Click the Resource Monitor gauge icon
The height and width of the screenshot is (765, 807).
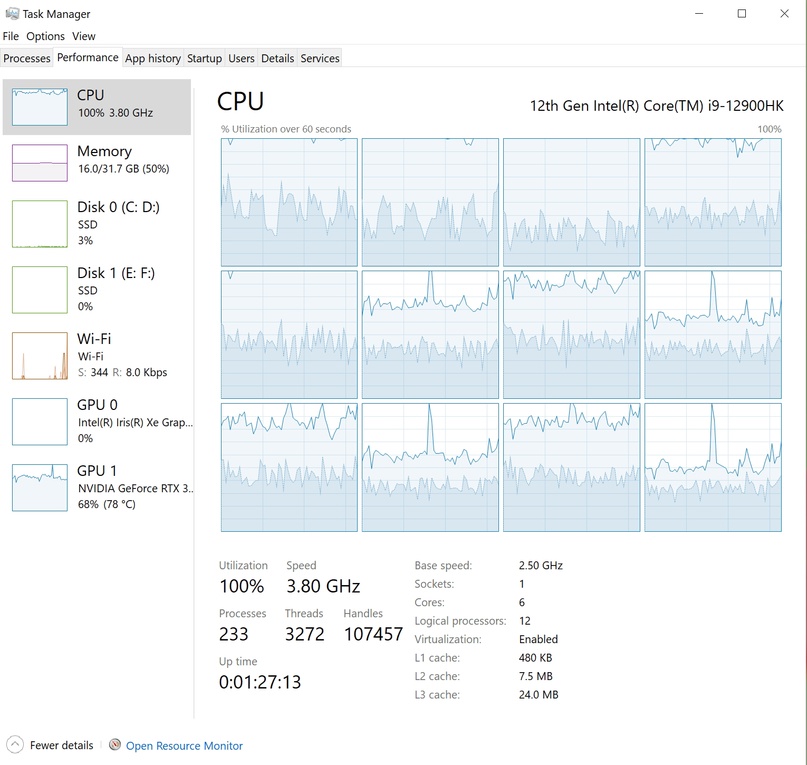coord(115,745)
